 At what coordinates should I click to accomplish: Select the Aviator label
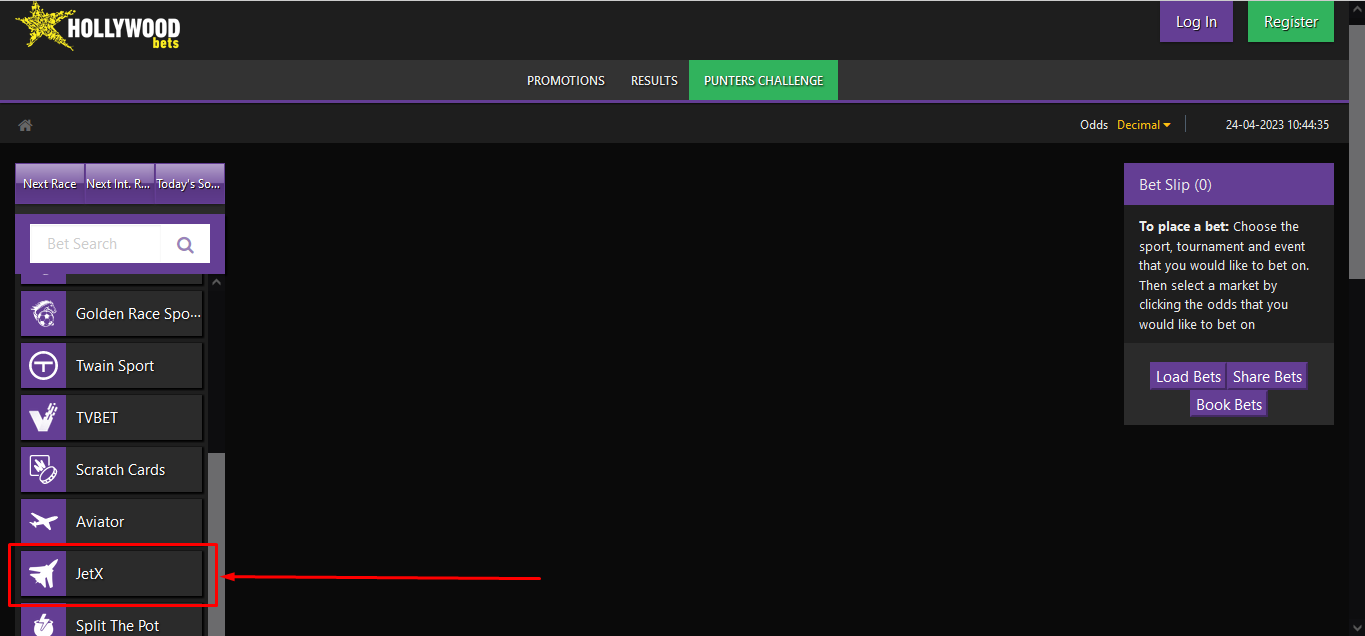(100, 522)
